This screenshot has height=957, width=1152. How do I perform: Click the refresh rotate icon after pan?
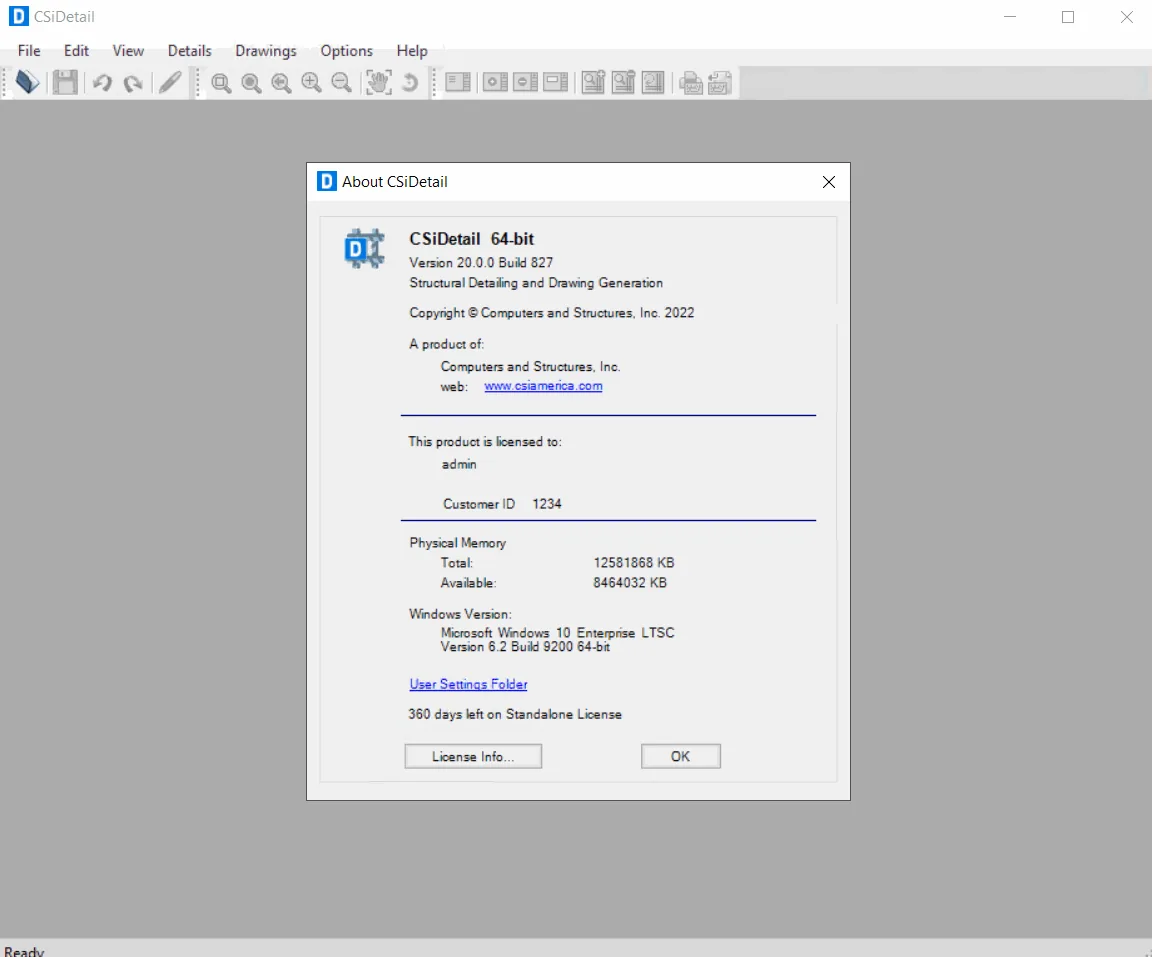(x=410, y=83)
